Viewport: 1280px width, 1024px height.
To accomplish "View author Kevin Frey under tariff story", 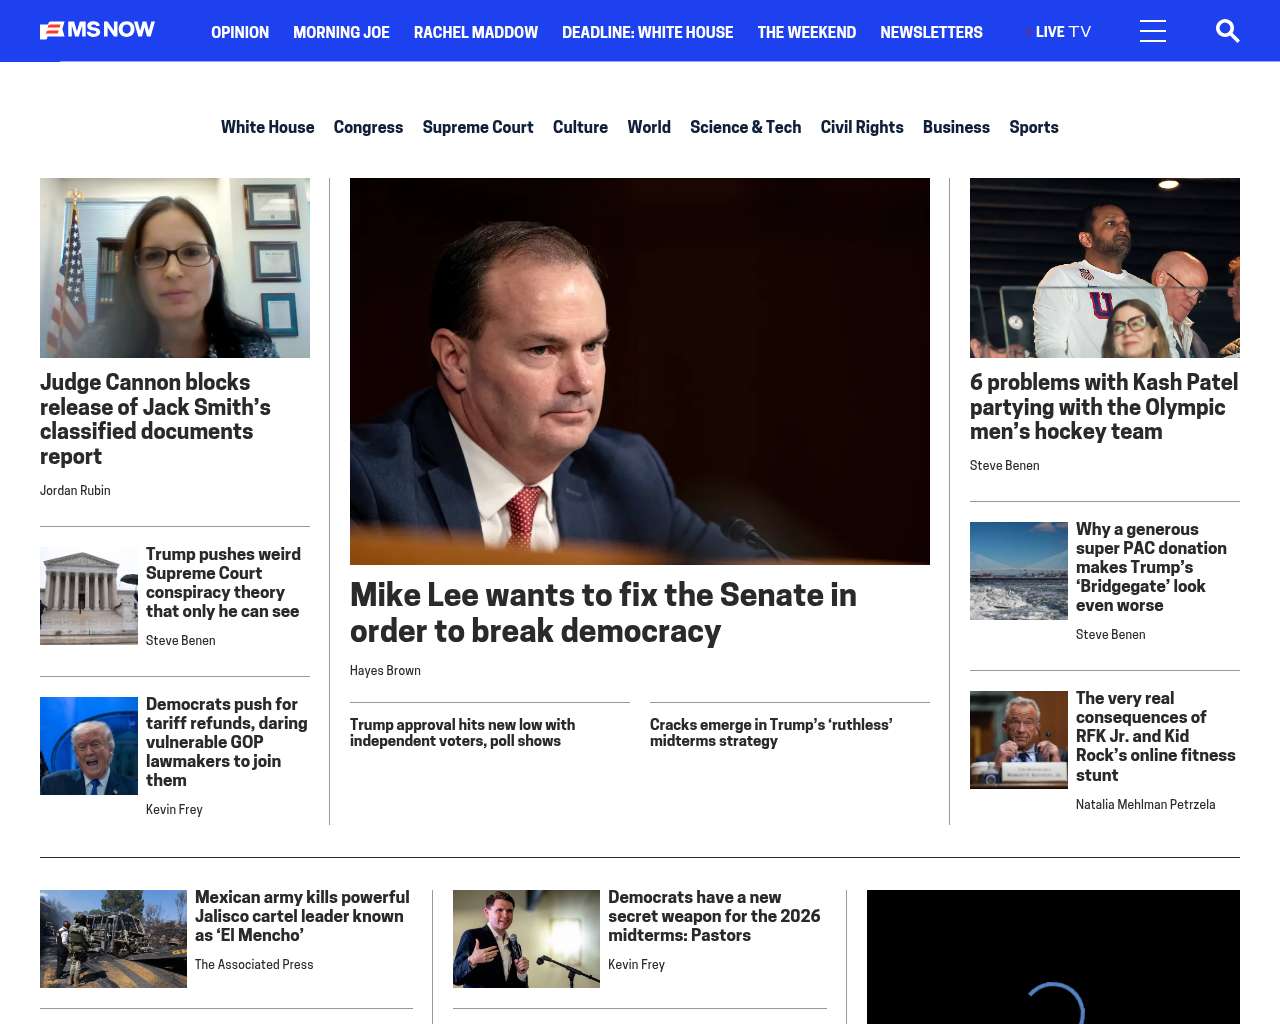I will coord(174,809).
